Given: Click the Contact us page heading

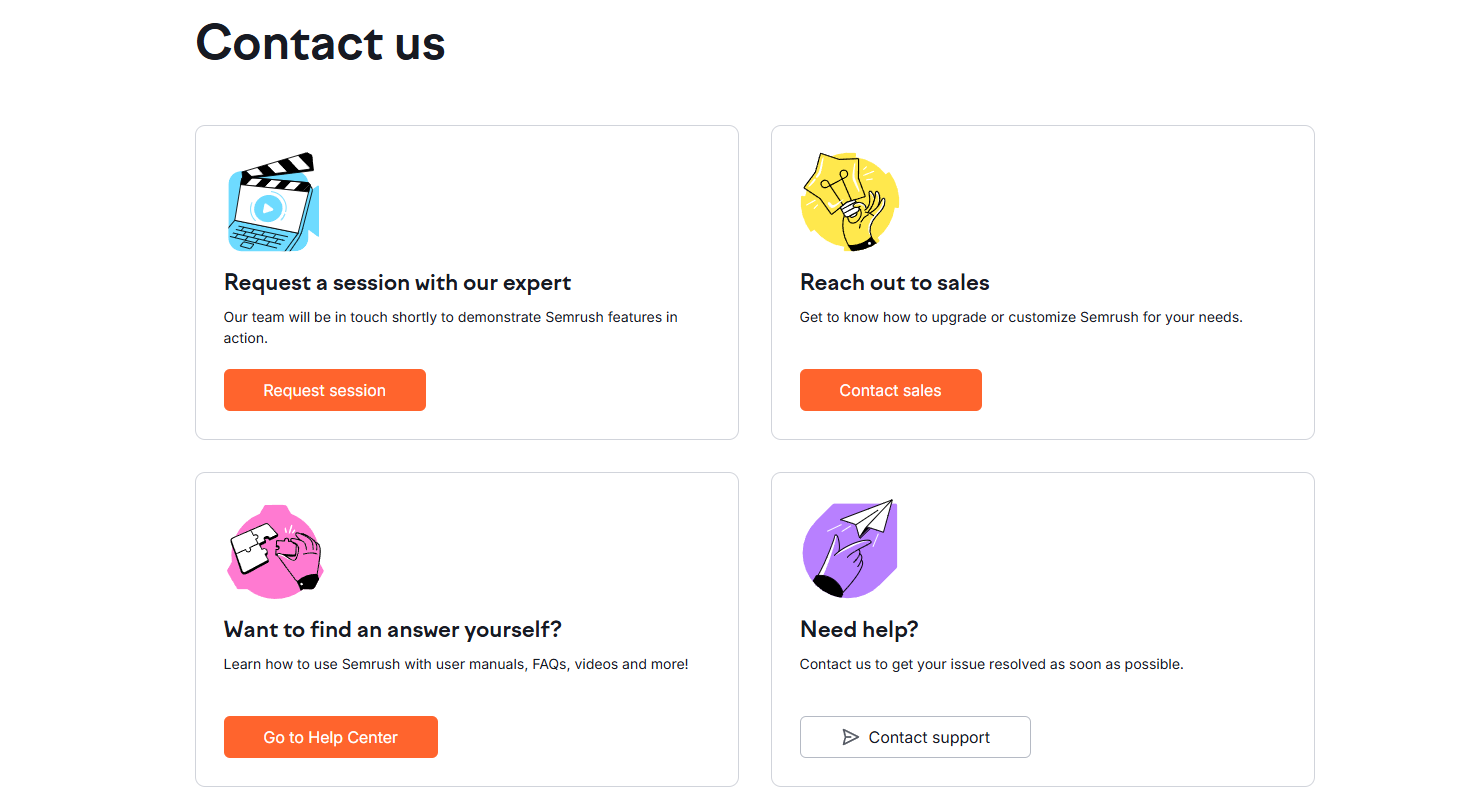Looking at the screenshot, I should [x=320, y=43].
